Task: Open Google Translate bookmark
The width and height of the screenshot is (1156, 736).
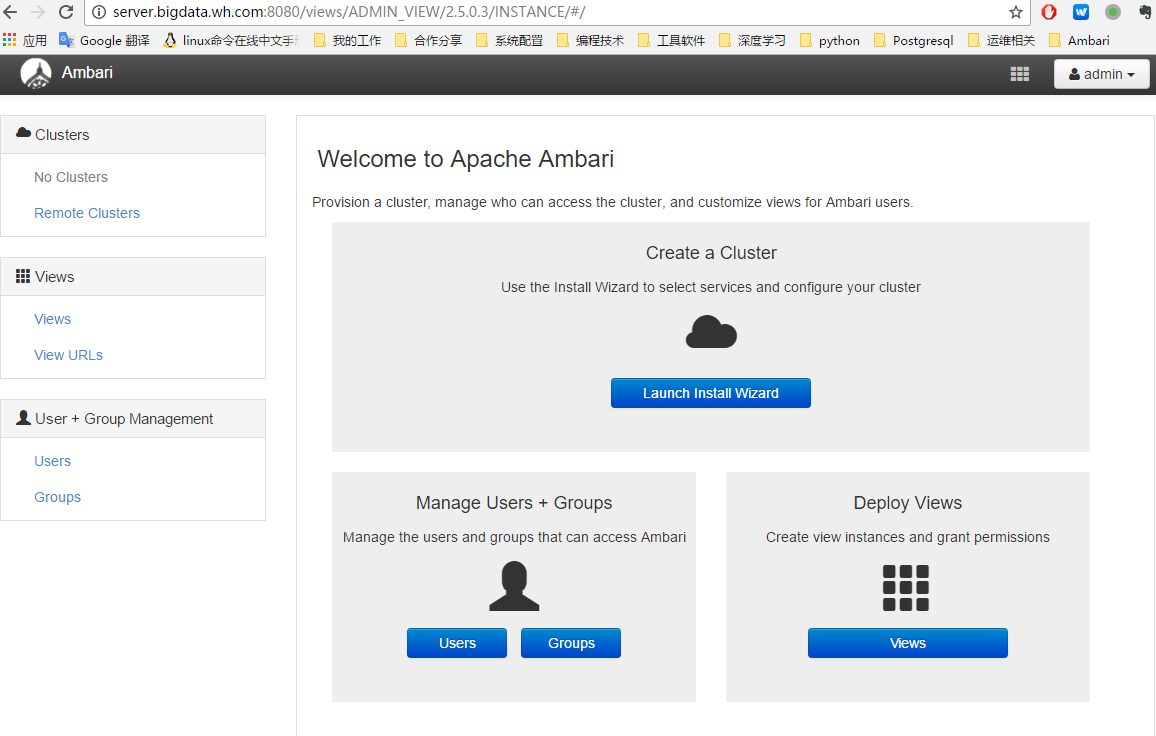Action: click(104, 40)
